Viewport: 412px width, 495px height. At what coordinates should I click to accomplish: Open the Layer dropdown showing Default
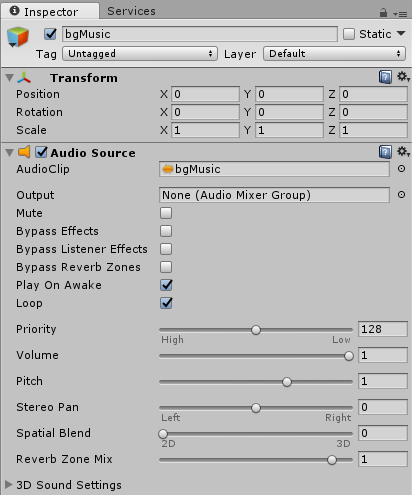[x=334, y=54]
